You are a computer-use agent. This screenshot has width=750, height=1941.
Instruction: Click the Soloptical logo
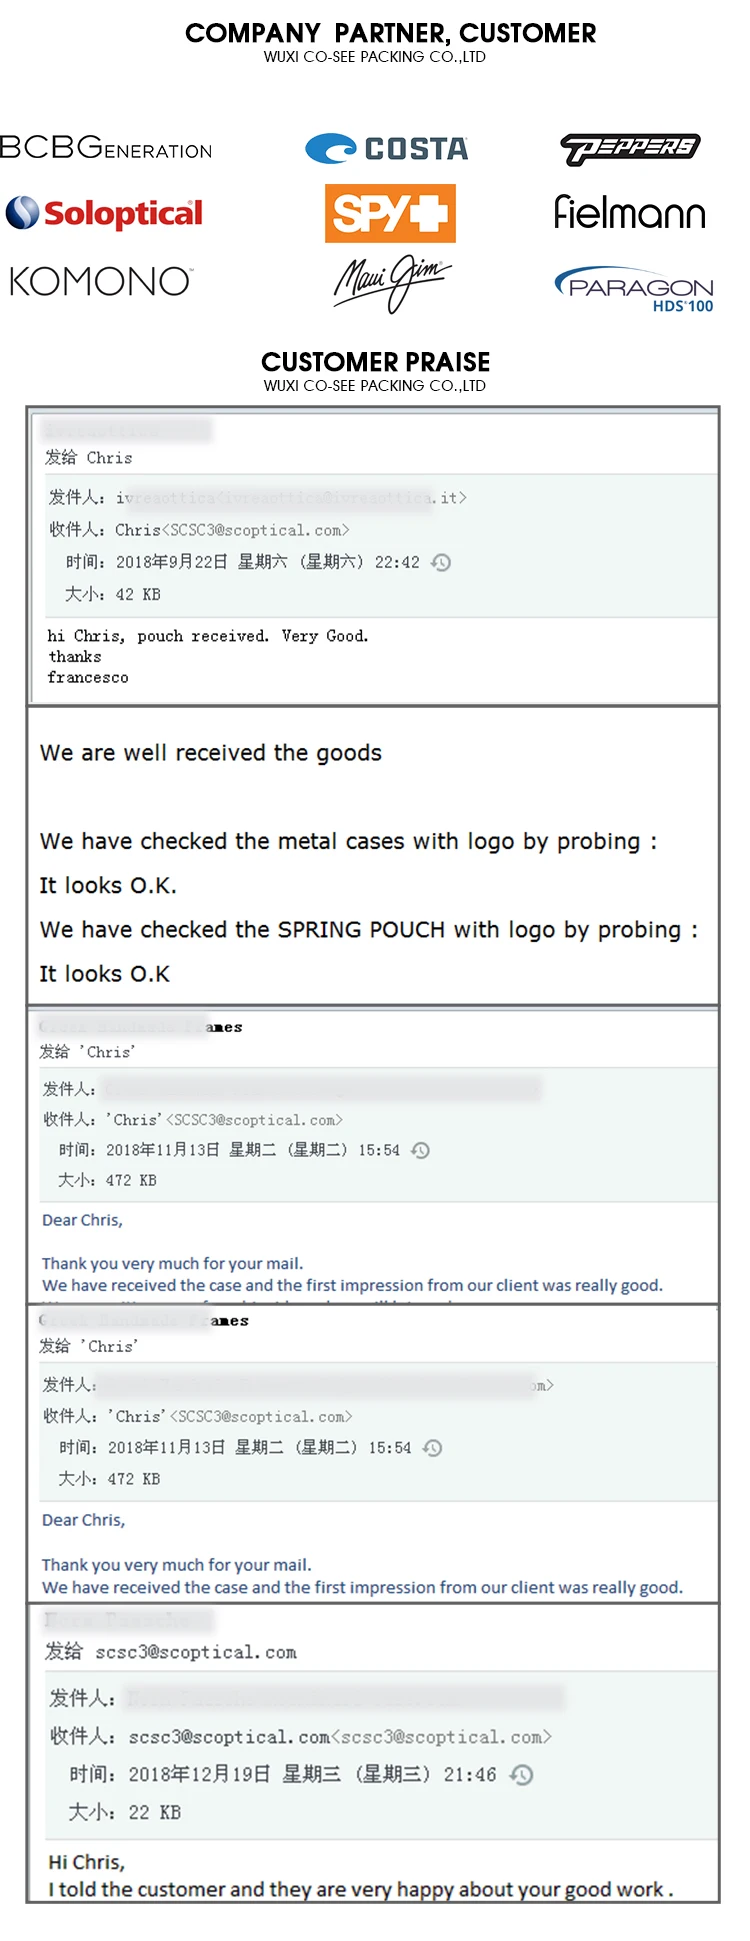pyautogui.click(x=104, y=213)
